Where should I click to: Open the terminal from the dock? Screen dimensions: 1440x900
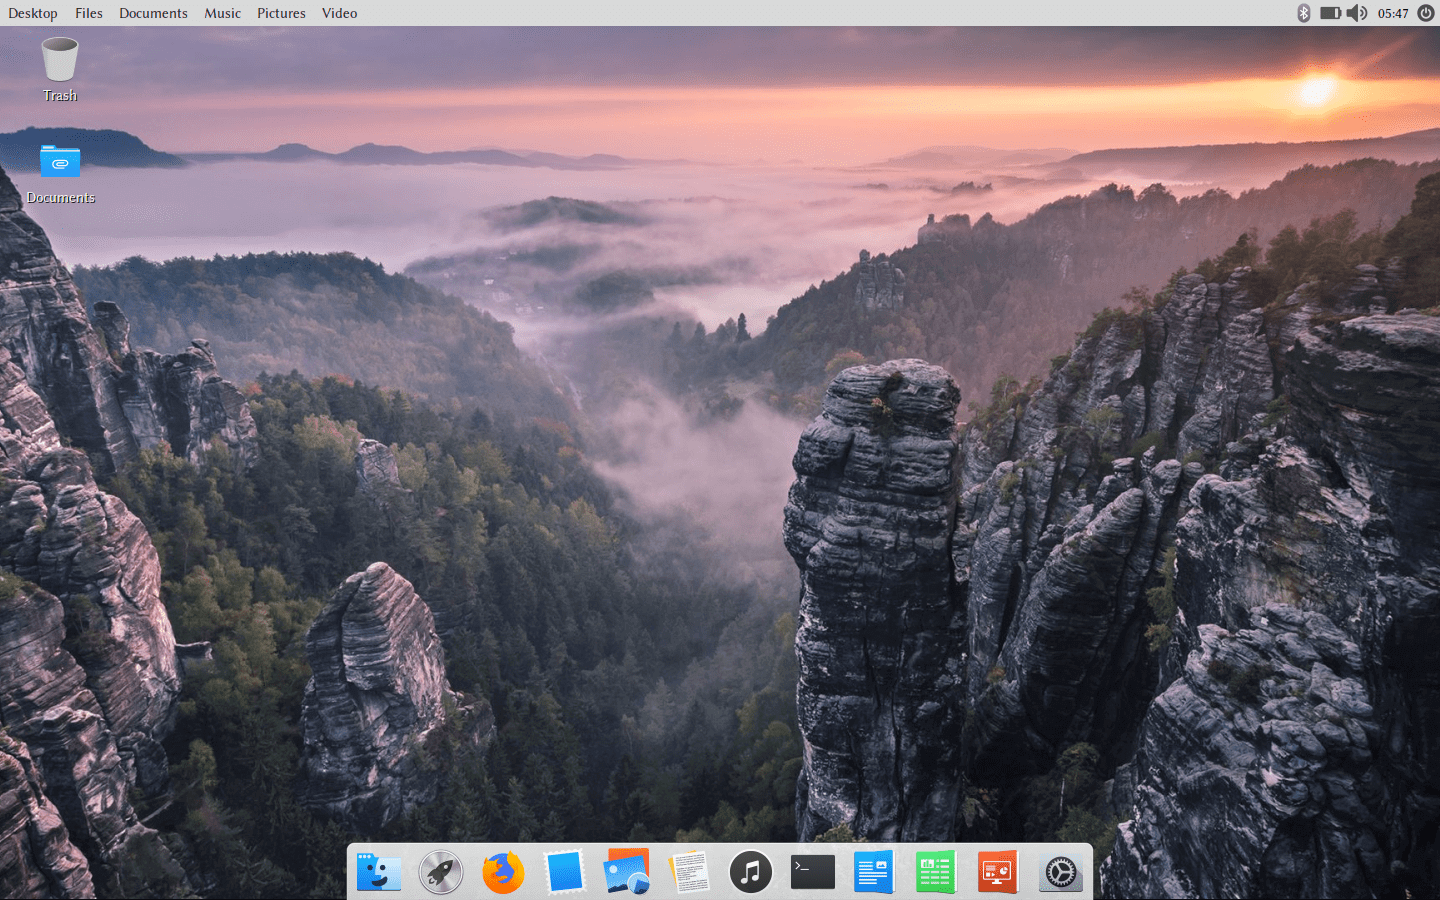[x=813, y=872]
